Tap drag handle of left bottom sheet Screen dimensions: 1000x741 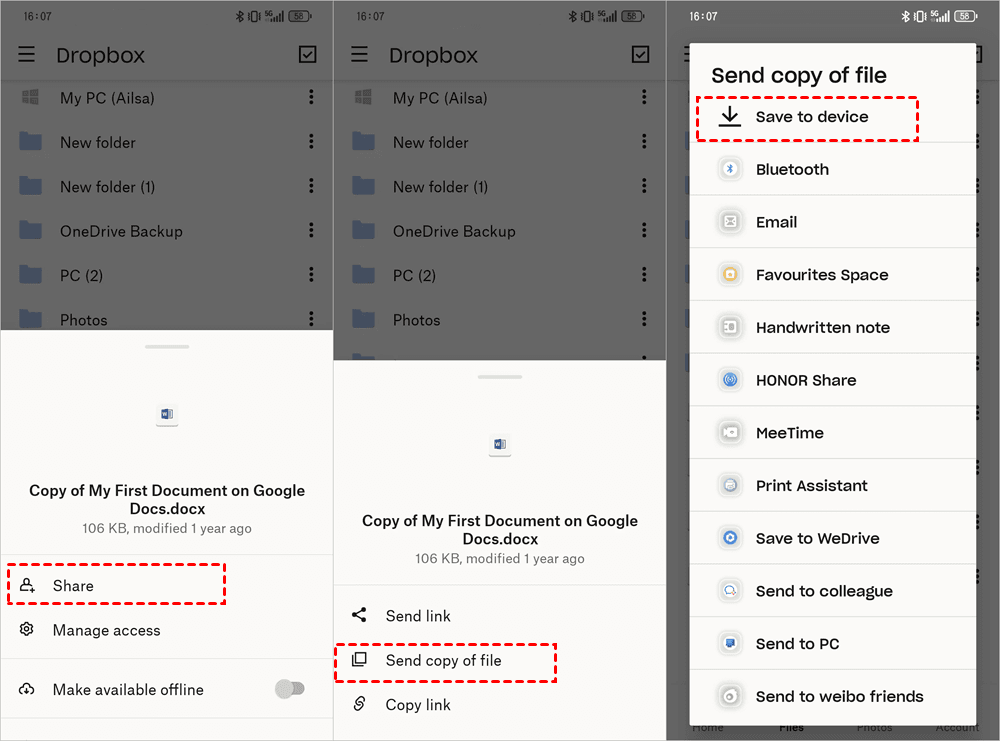(x=167, y=347)
